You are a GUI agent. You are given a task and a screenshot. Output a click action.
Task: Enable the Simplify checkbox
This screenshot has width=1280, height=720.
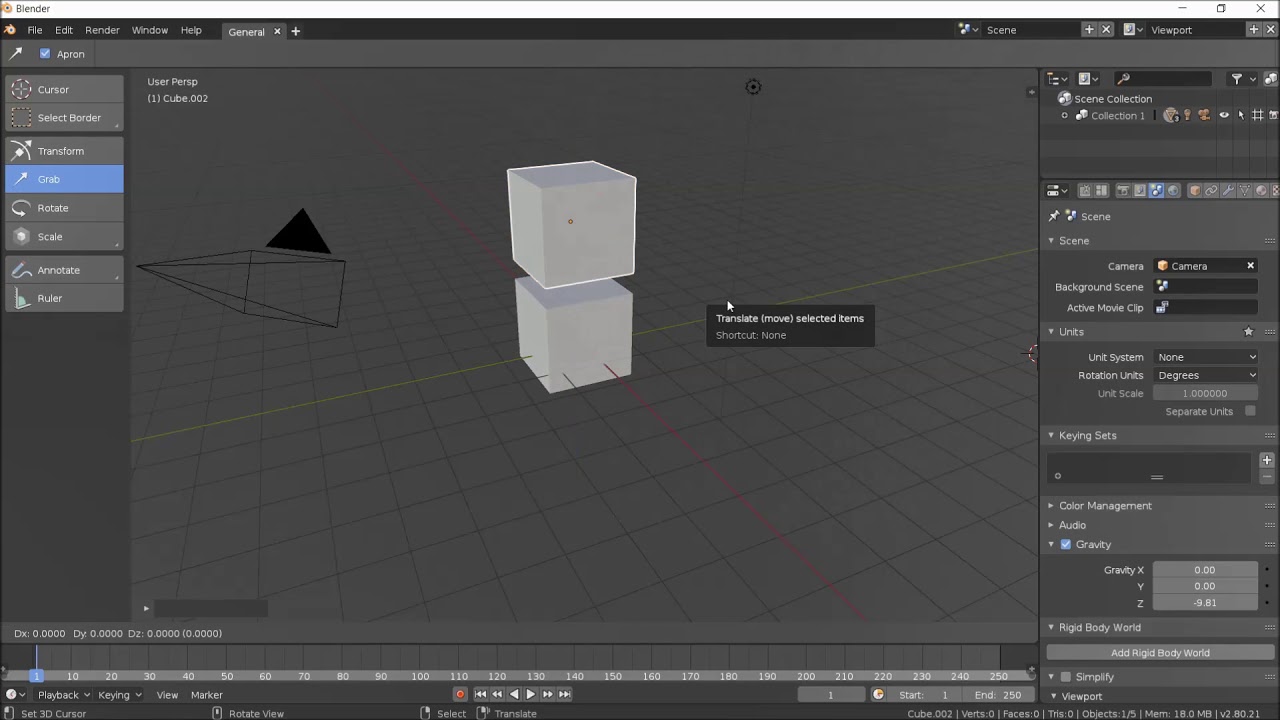point(1066,677)
